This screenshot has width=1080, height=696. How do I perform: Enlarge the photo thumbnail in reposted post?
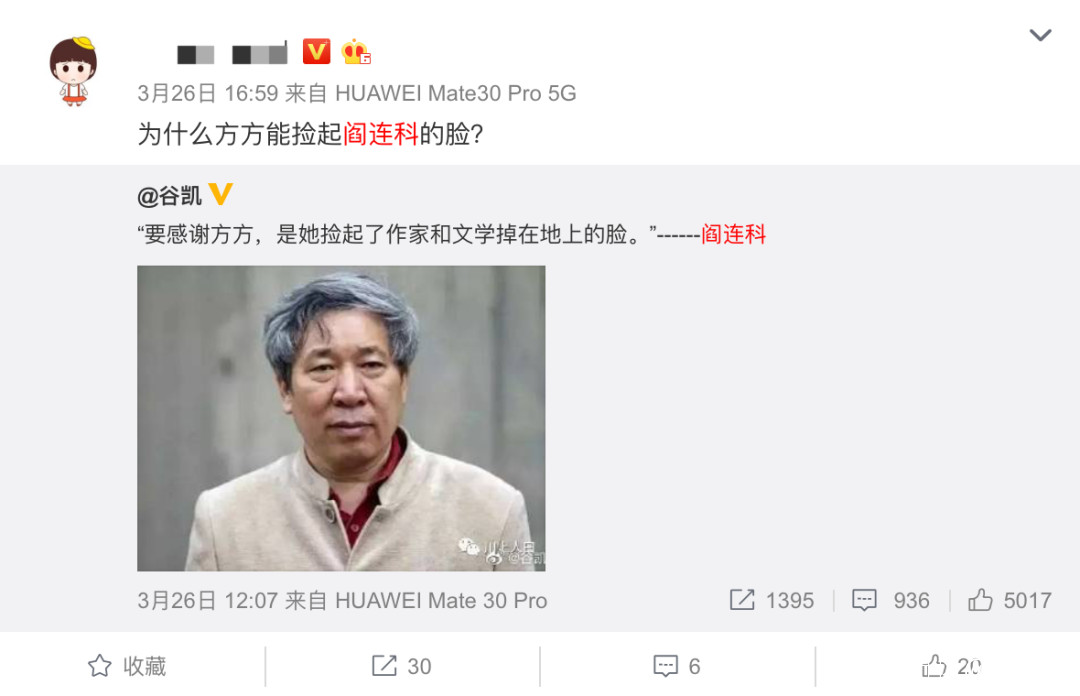point(341,418)
